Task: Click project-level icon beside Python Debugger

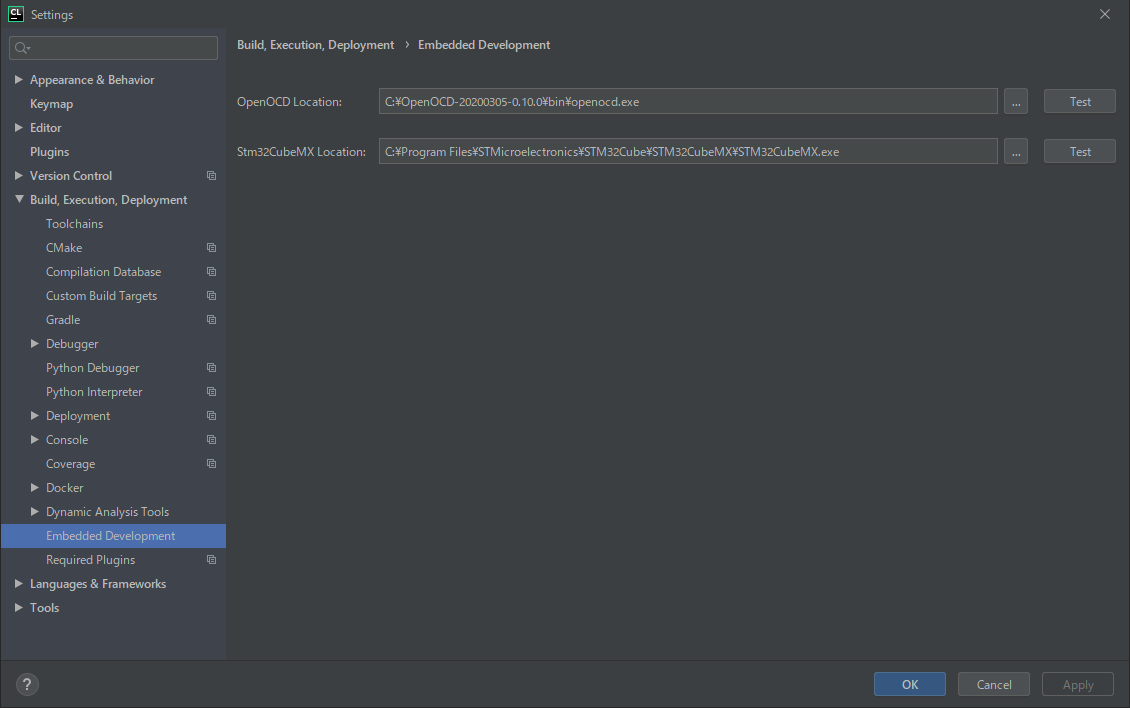Action: 211,368
